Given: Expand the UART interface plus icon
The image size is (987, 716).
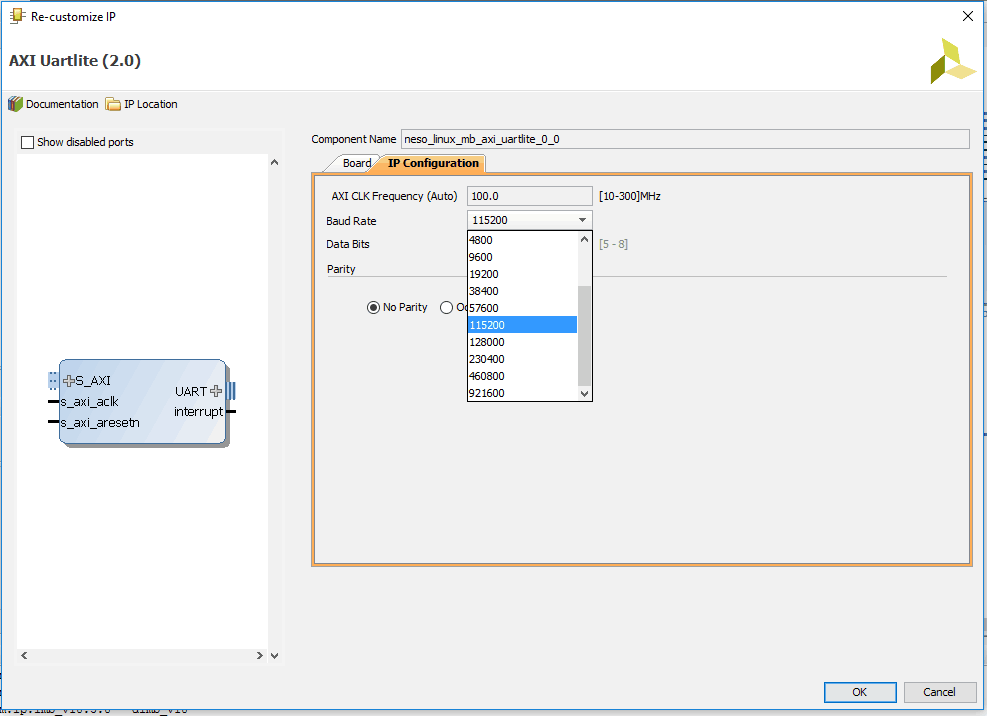Looking at the screenshot, I should 216,391.
